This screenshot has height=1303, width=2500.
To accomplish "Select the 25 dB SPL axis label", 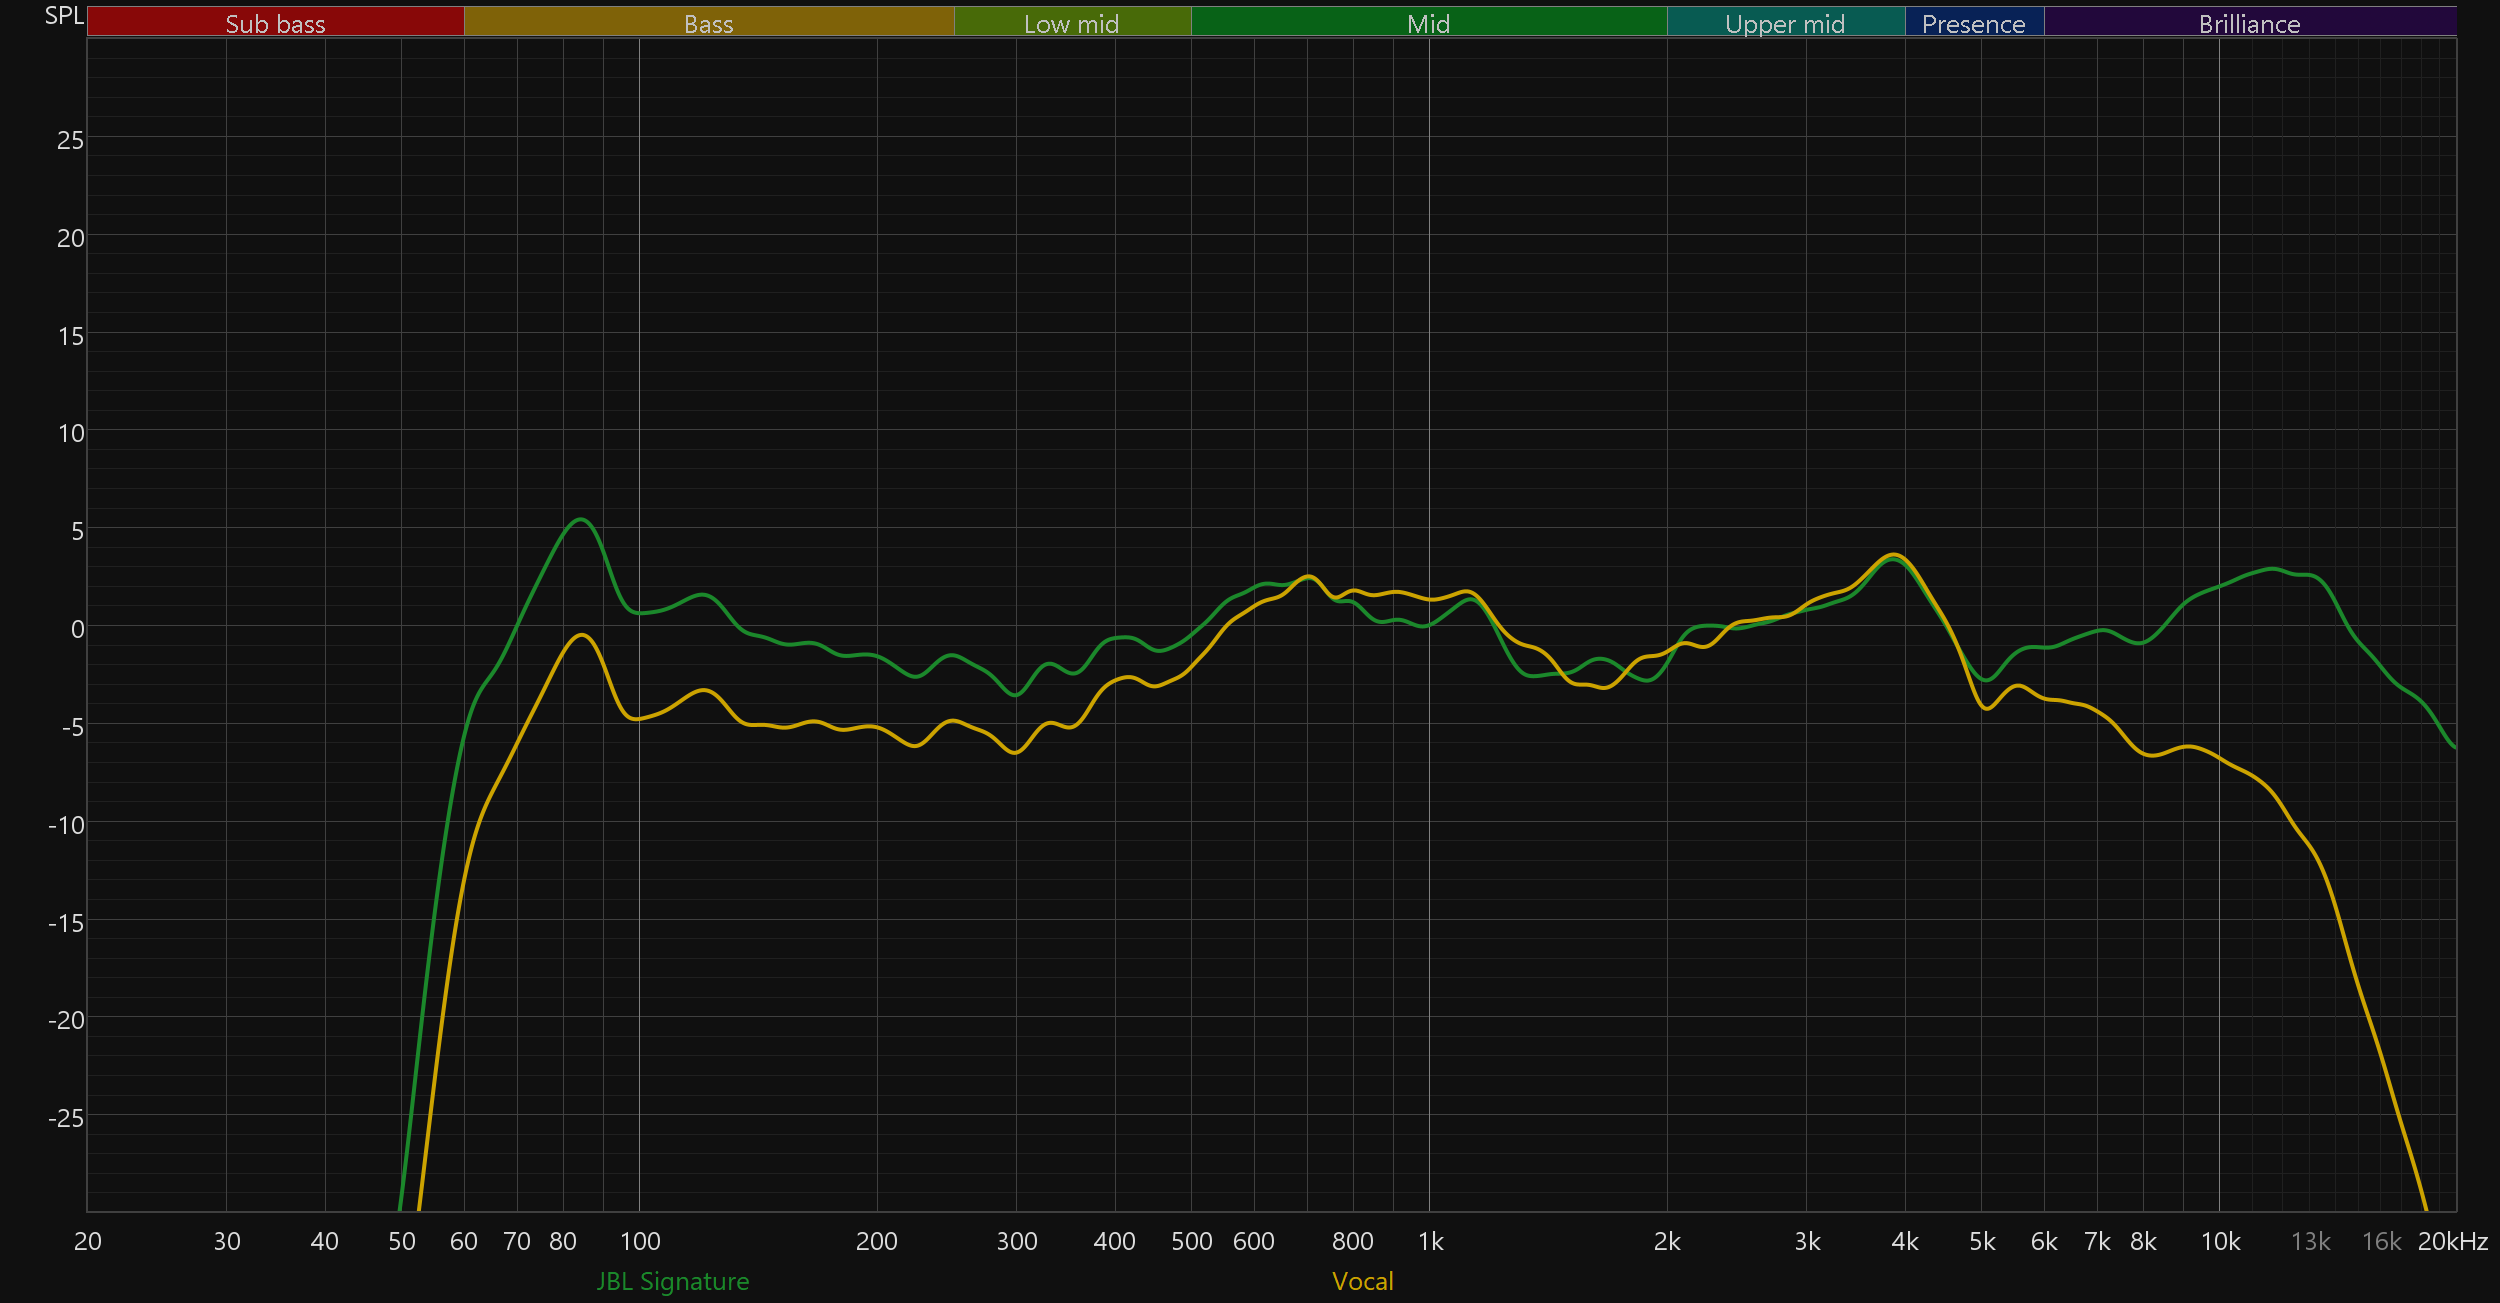I will (x=70, y=140).
